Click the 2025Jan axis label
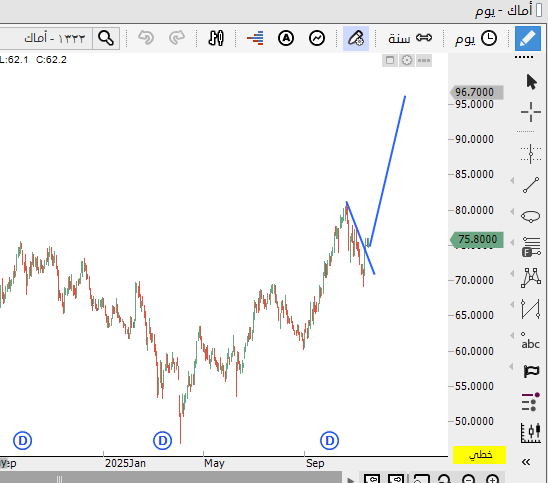Viewport: 548px width, 483px height. 125,463
